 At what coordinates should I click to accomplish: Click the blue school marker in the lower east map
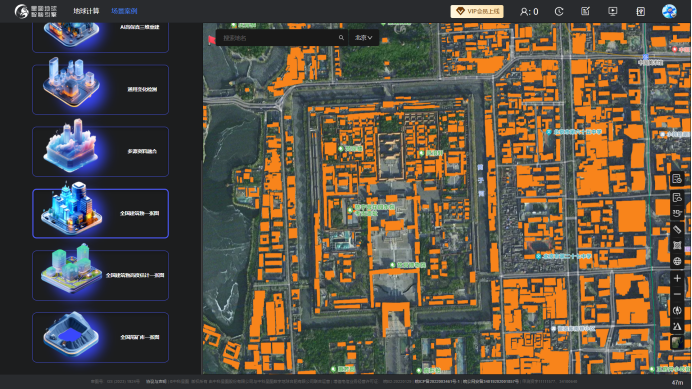(x=563, y=256)
